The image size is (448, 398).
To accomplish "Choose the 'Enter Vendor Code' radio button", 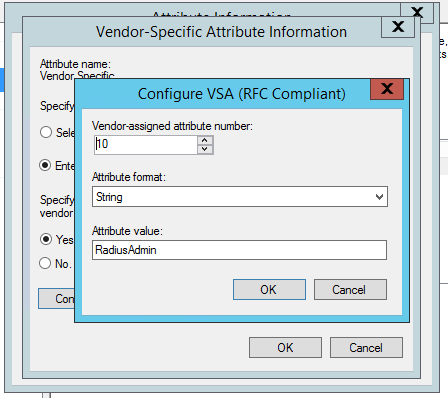I will 45,165.
